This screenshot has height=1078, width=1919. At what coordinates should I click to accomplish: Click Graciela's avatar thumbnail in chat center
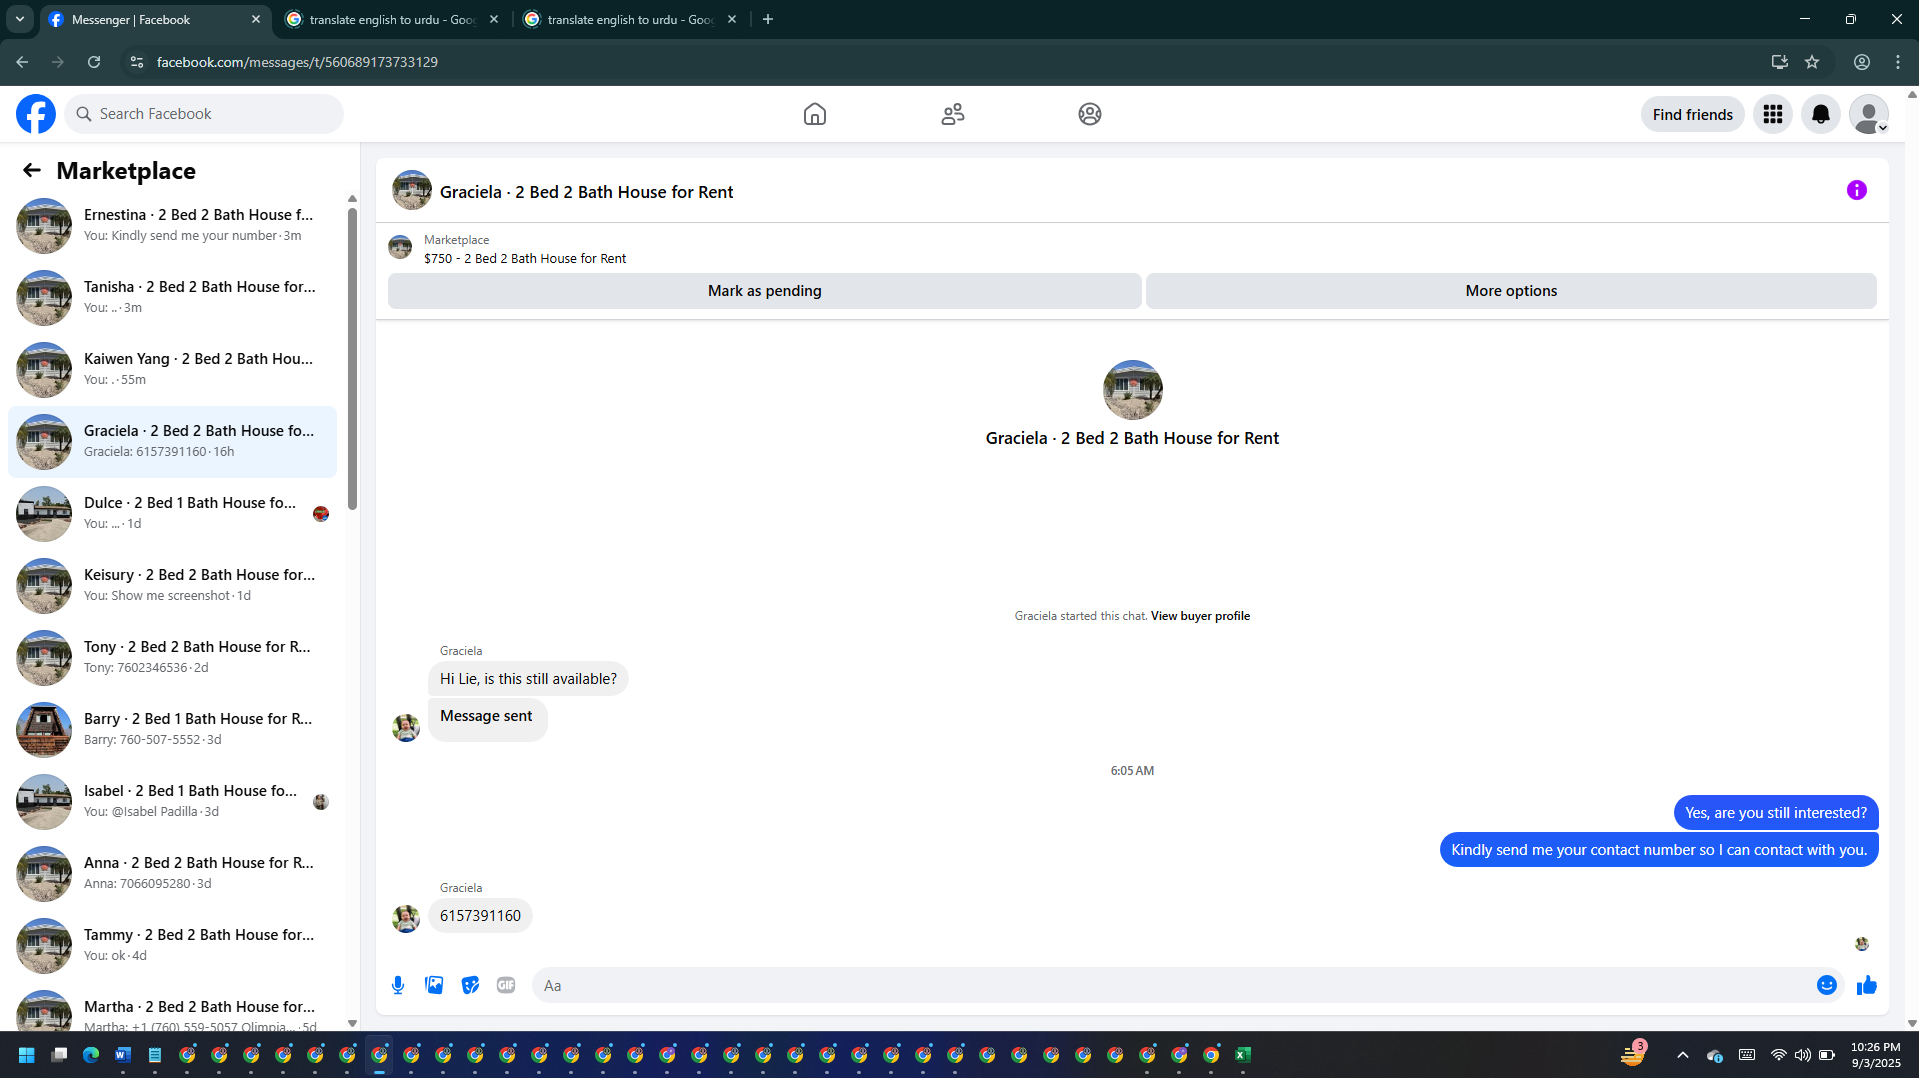[x=1132, y=390]
